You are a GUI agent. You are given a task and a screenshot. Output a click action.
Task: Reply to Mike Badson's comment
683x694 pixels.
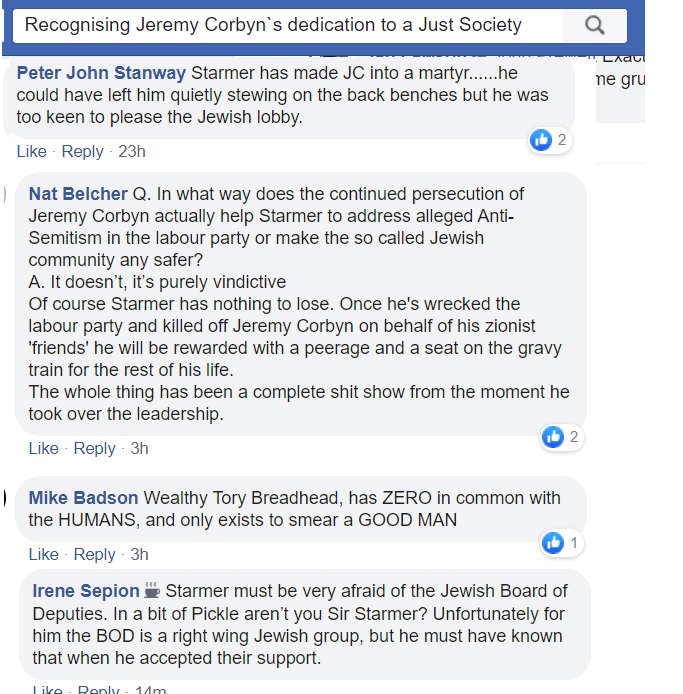pos(94,554)
